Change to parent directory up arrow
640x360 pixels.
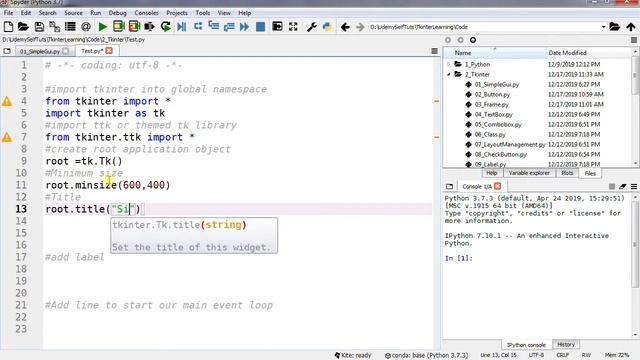click(631, 27)
